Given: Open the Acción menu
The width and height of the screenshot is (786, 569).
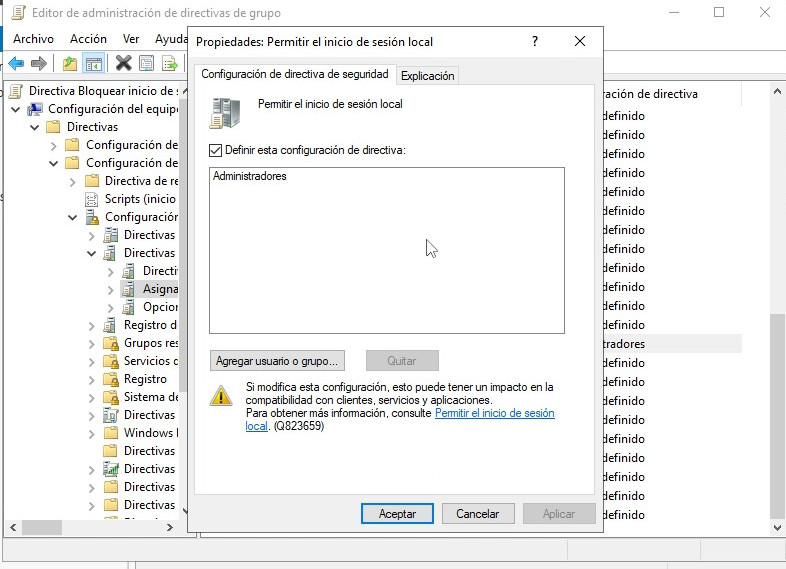Looking at the screenshot, I should pos(88,38).
